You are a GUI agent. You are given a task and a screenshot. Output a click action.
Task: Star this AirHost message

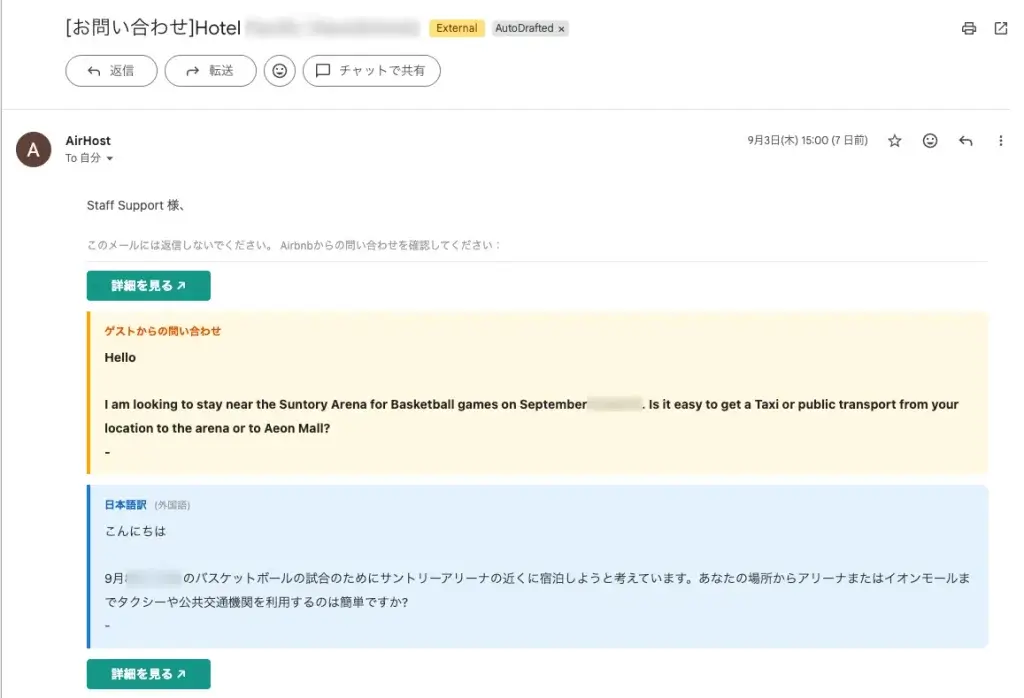coord(895,140)
